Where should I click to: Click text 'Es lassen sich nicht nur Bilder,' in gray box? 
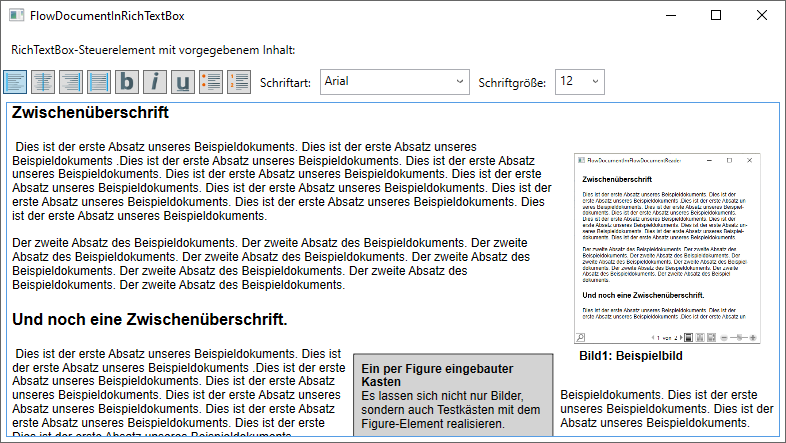442,396
